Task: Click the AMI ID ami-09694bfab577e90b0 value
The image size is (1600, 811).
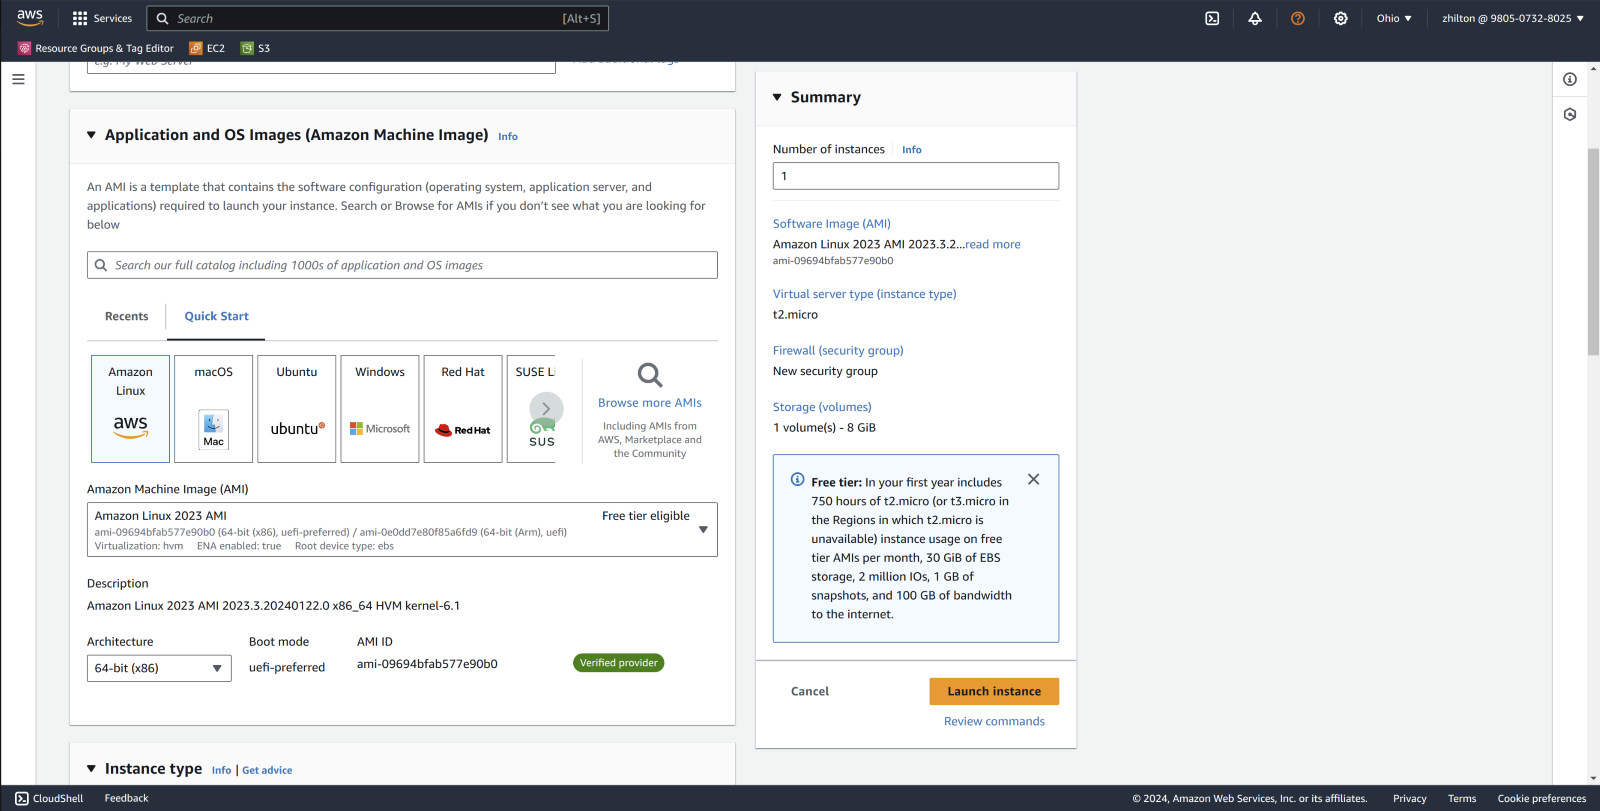Action: pyautogui.click(x=427, y=664)
